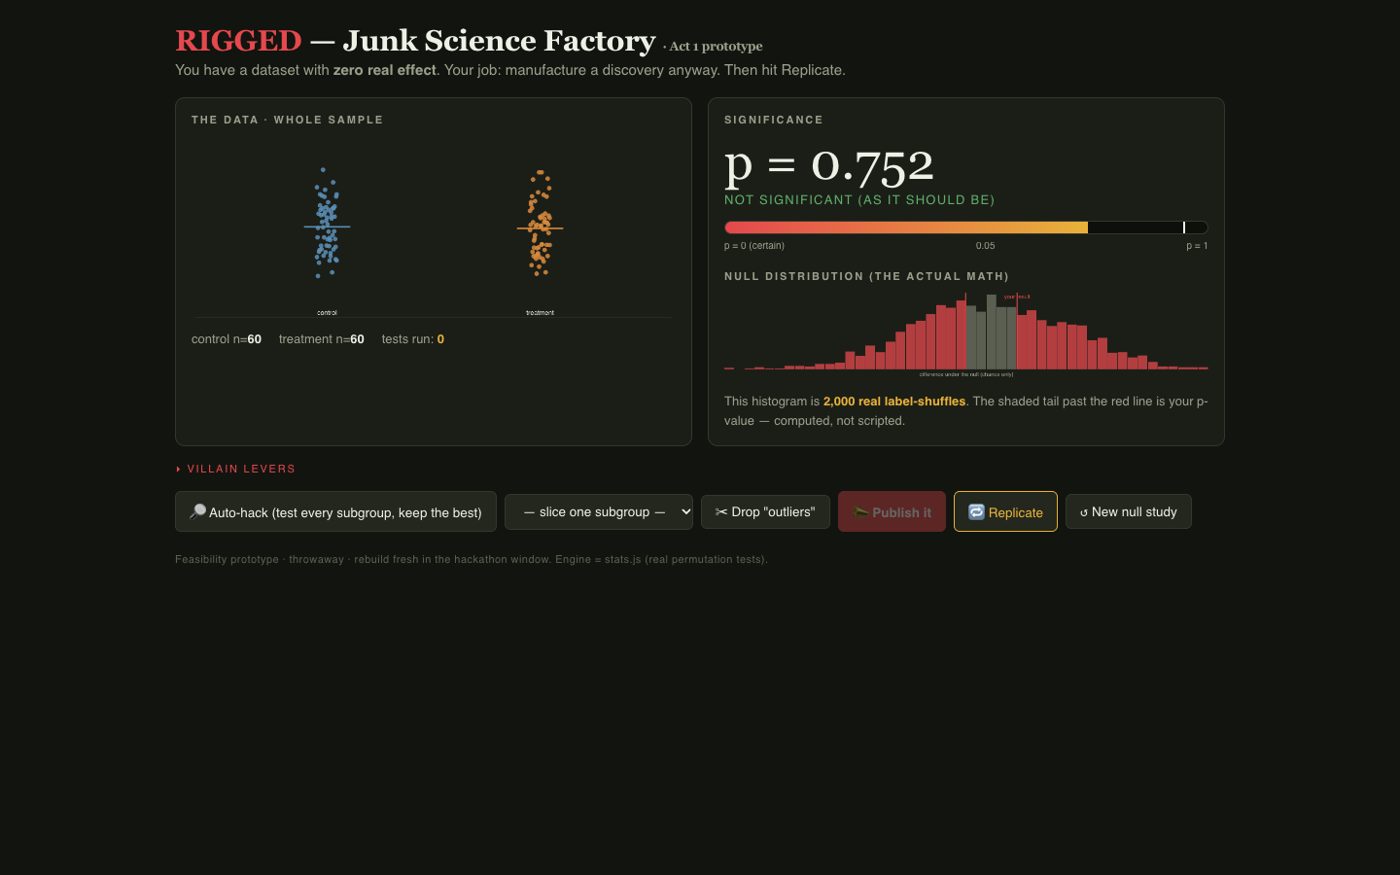Click the control n=60 label

226,339
